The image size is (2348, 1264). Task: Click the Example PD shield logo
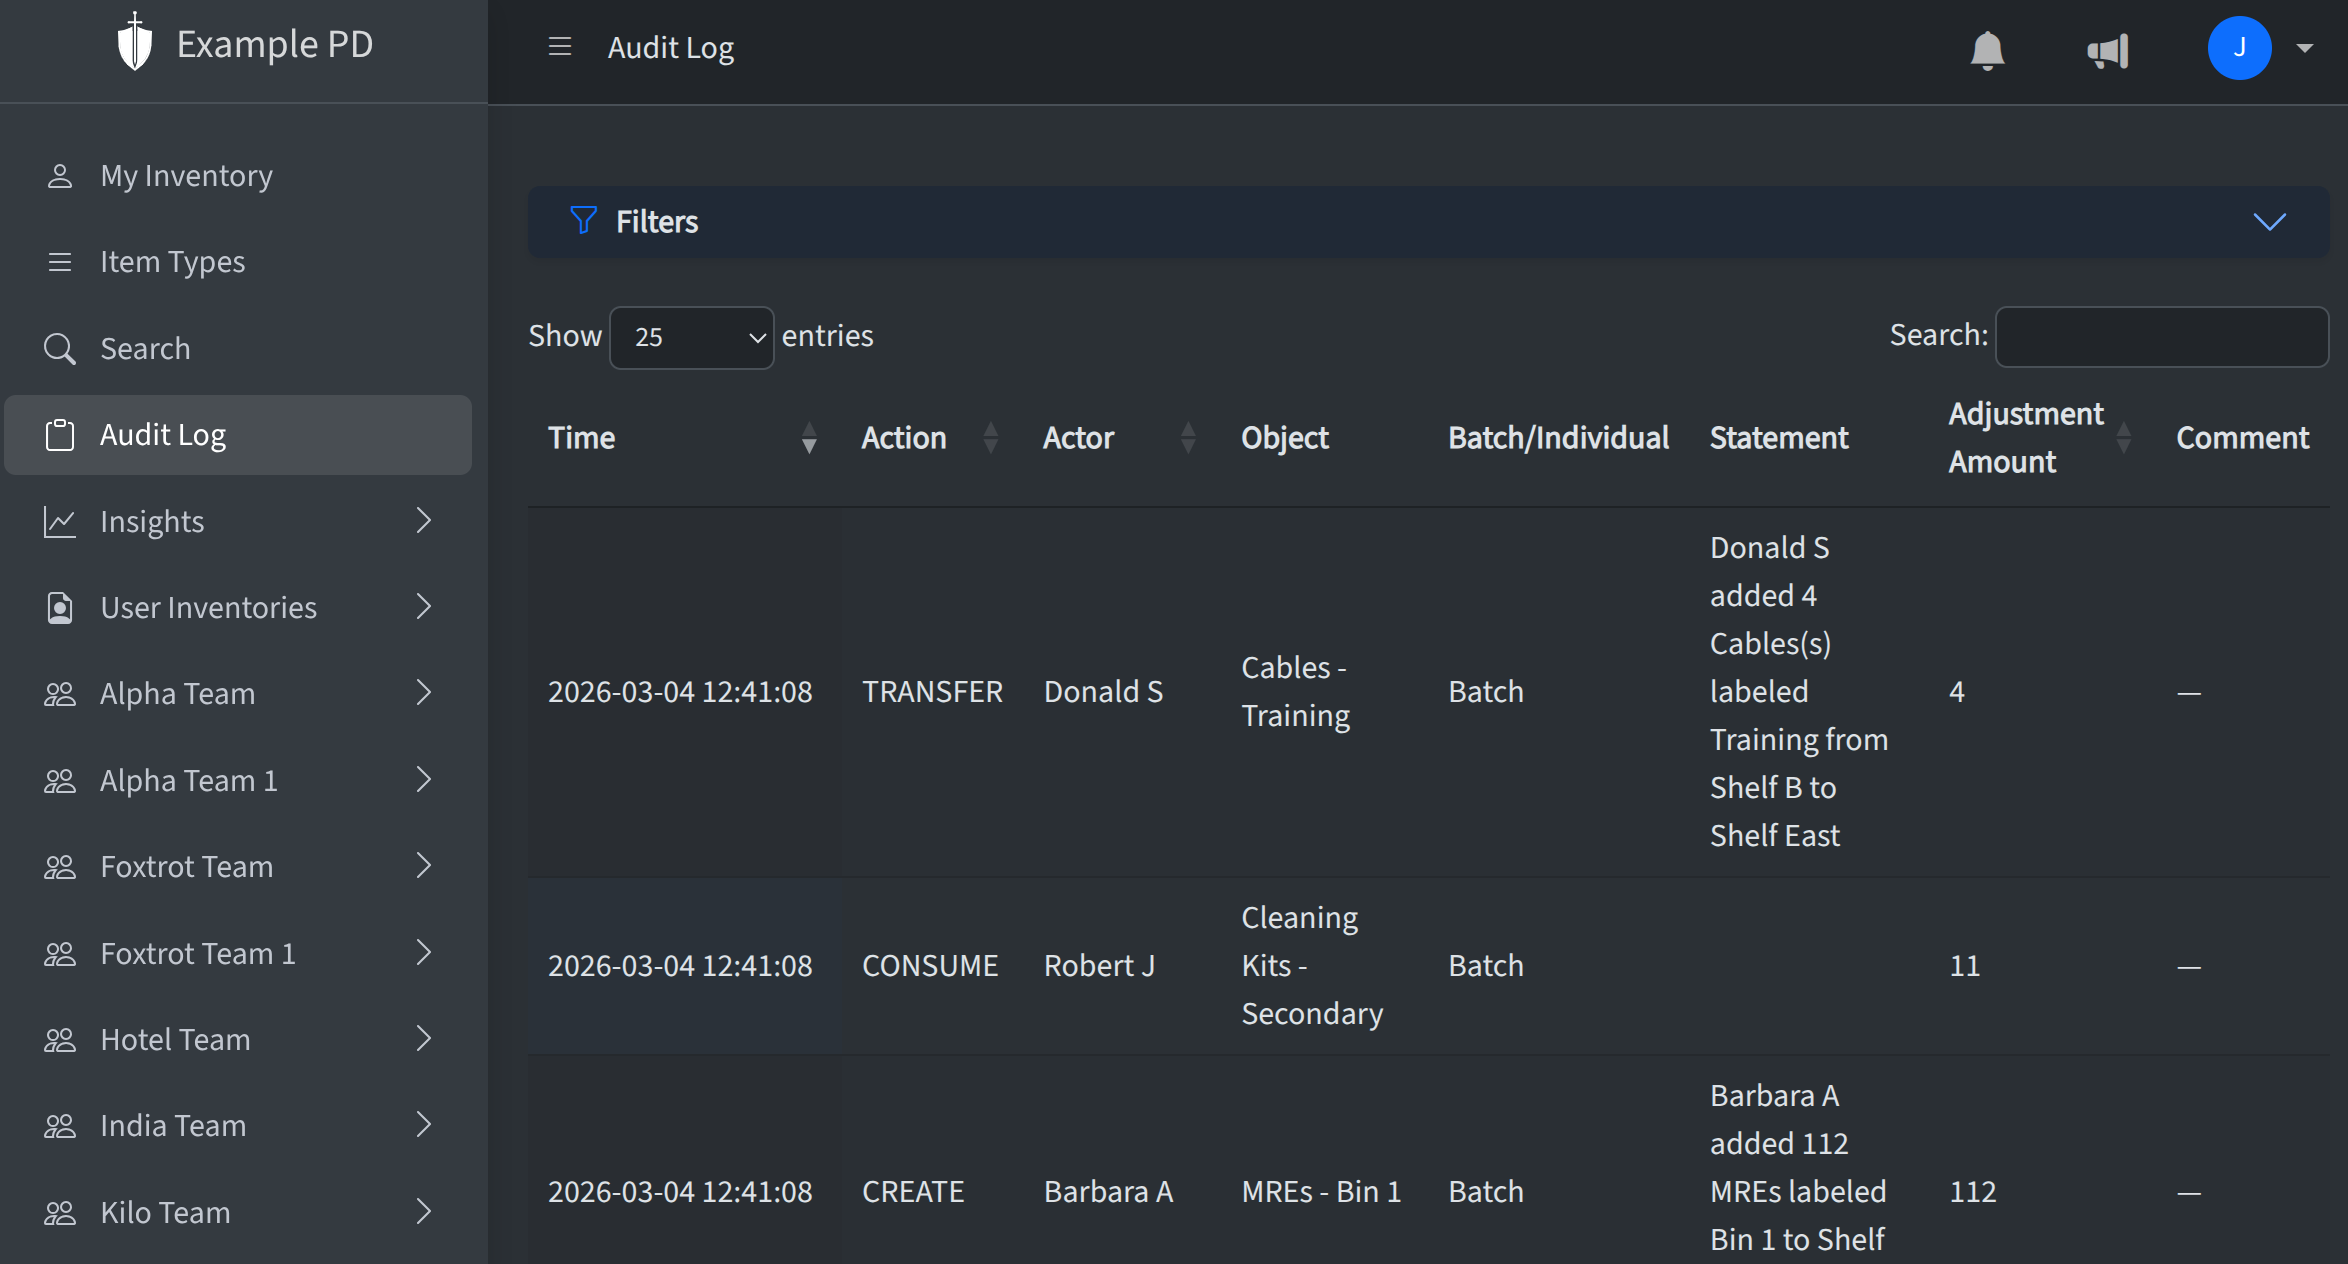(135, 42)
